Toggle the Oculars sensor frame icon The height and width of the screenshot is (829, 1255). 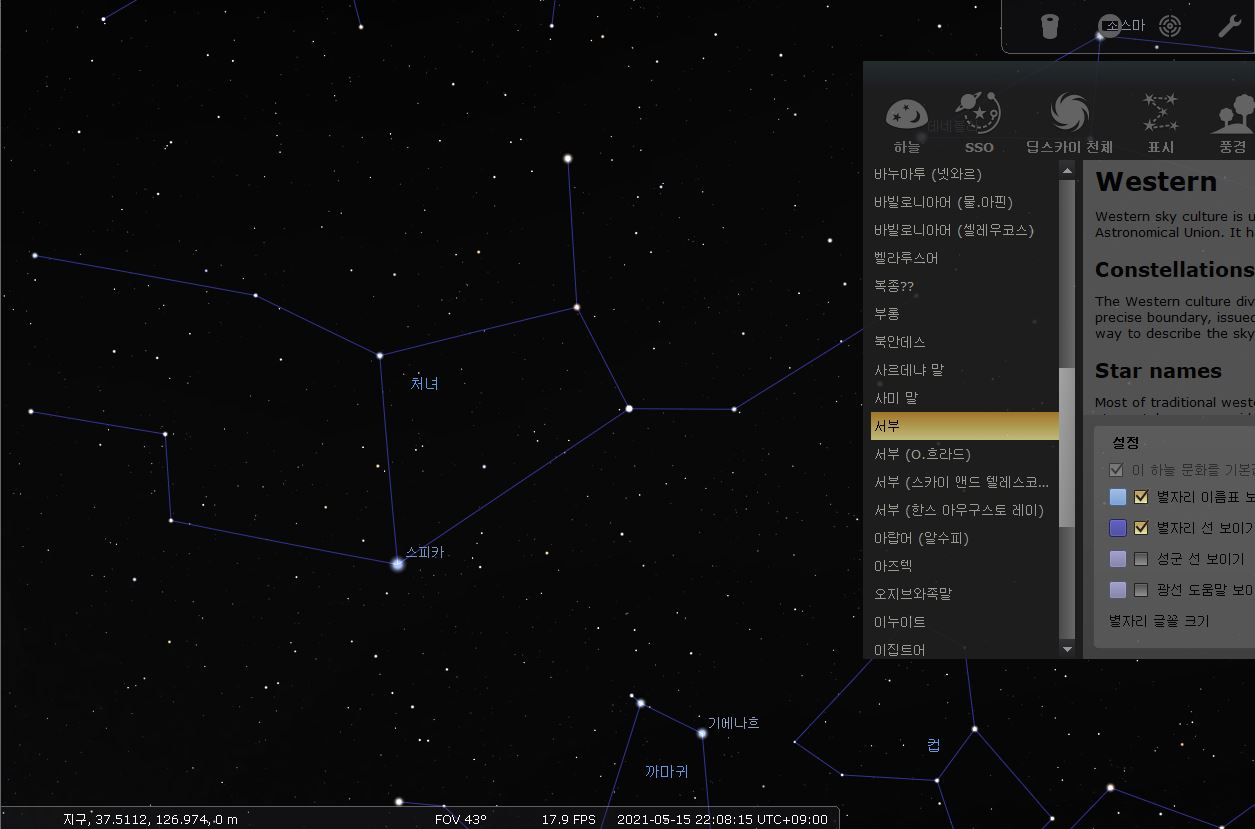(x=1110, y=26)
